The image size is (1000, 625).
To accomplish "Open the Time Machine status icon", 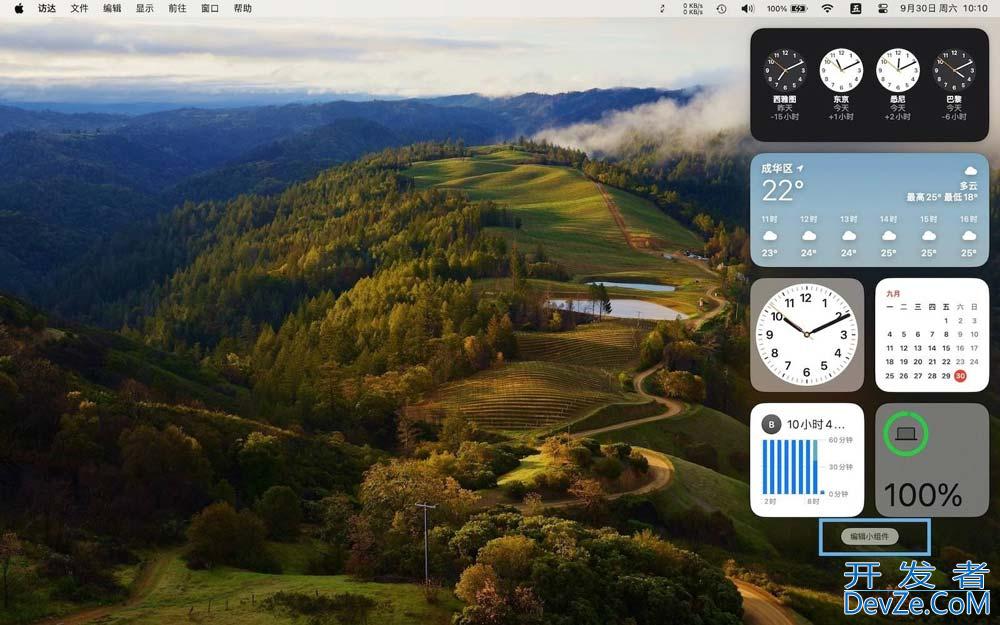I will pyautogui.click(x=721, y=8).
